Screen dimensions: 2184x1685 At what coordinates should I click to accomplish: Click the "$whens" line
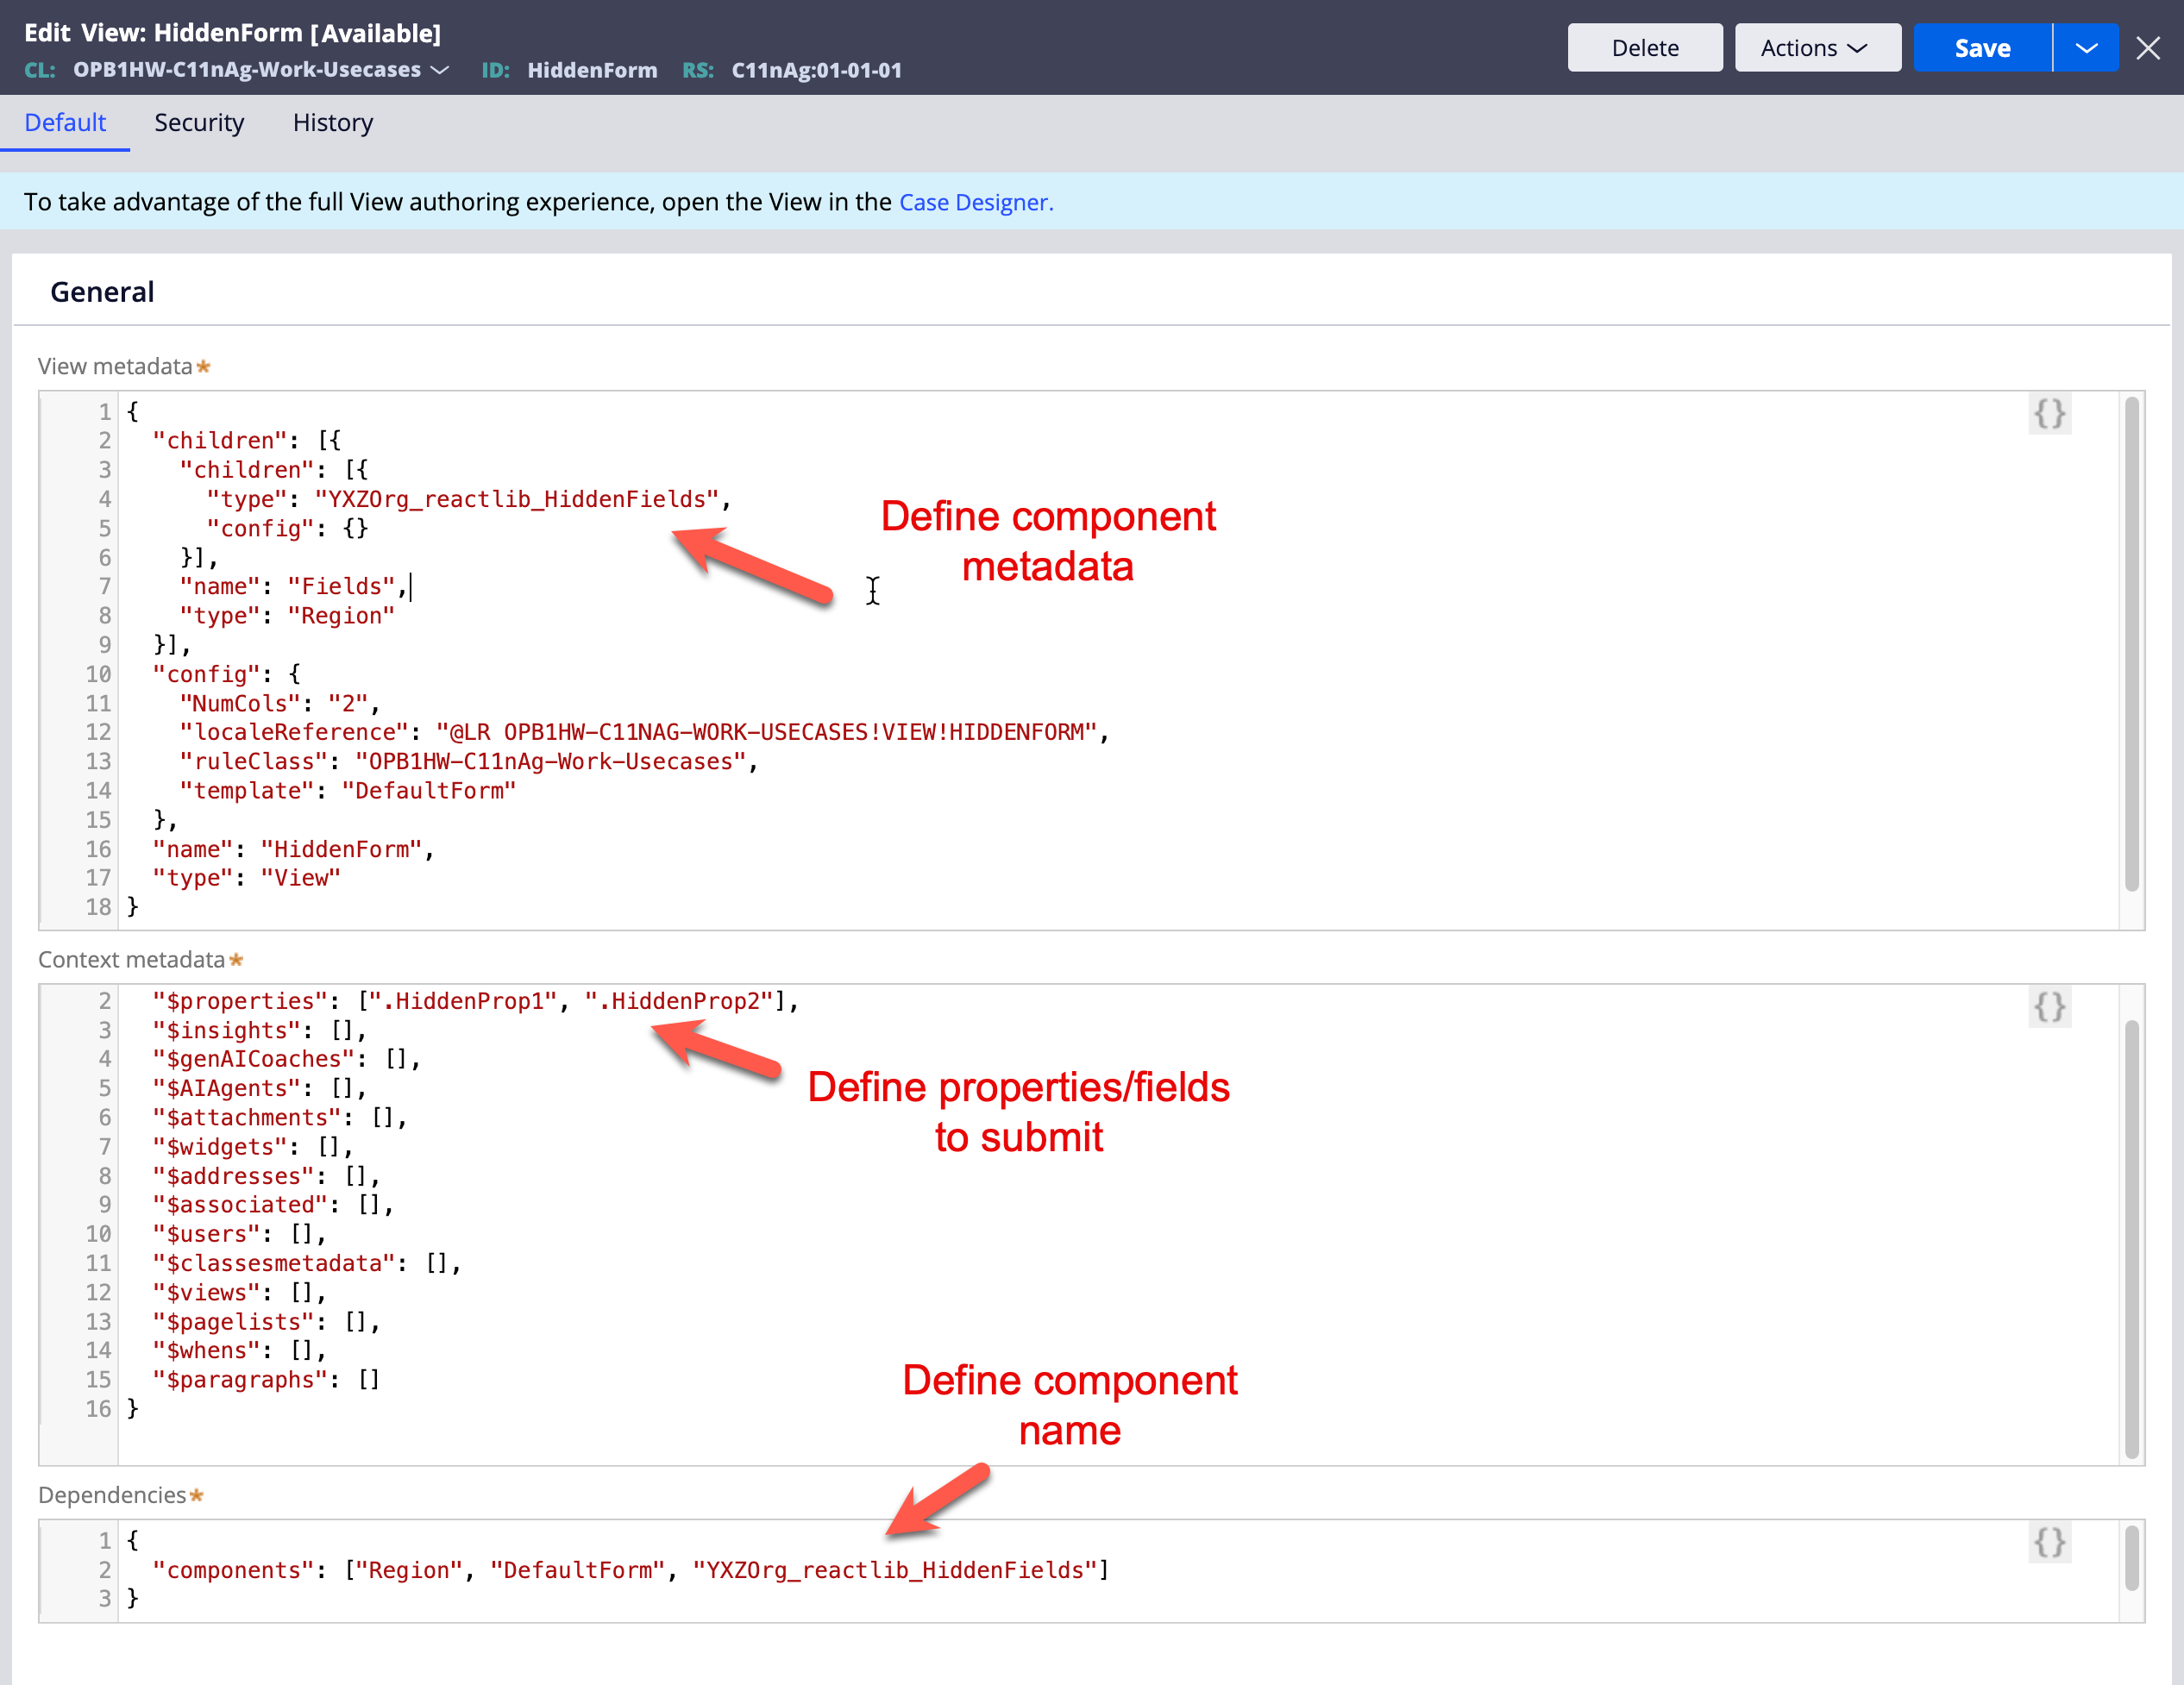(239, 1350)
